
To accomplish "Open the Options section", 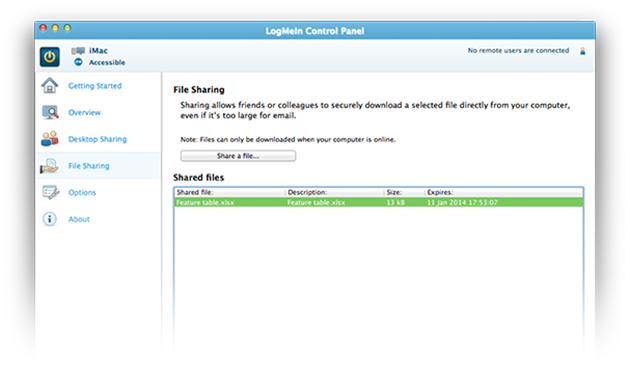I will tap(82, 192).
